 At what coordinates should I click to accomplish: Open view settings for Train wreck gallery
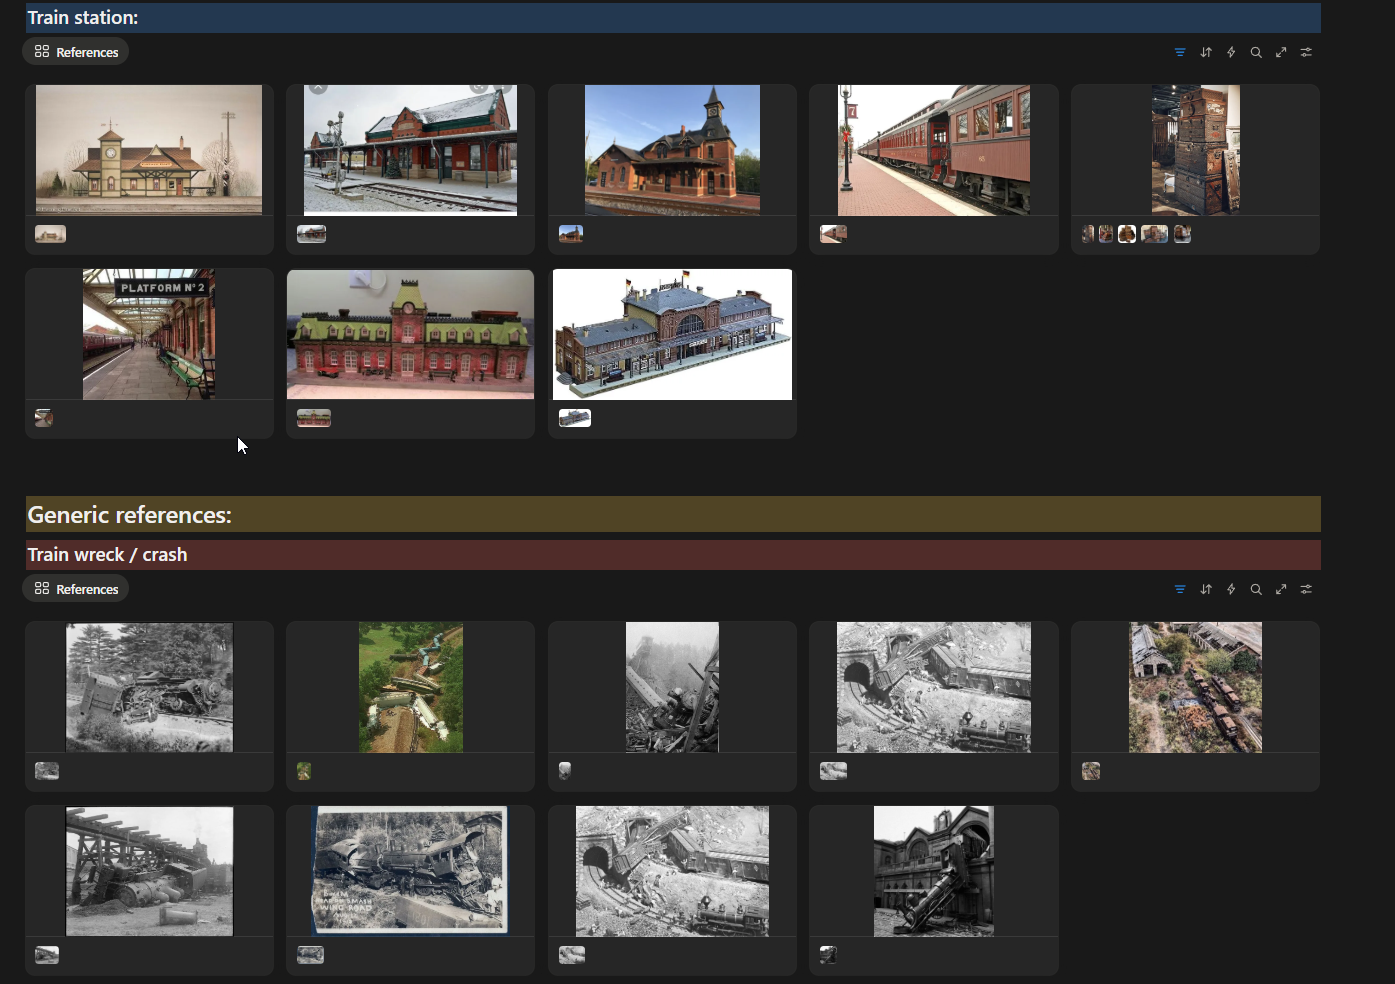pyautogui.click(x=1306, y=589)
